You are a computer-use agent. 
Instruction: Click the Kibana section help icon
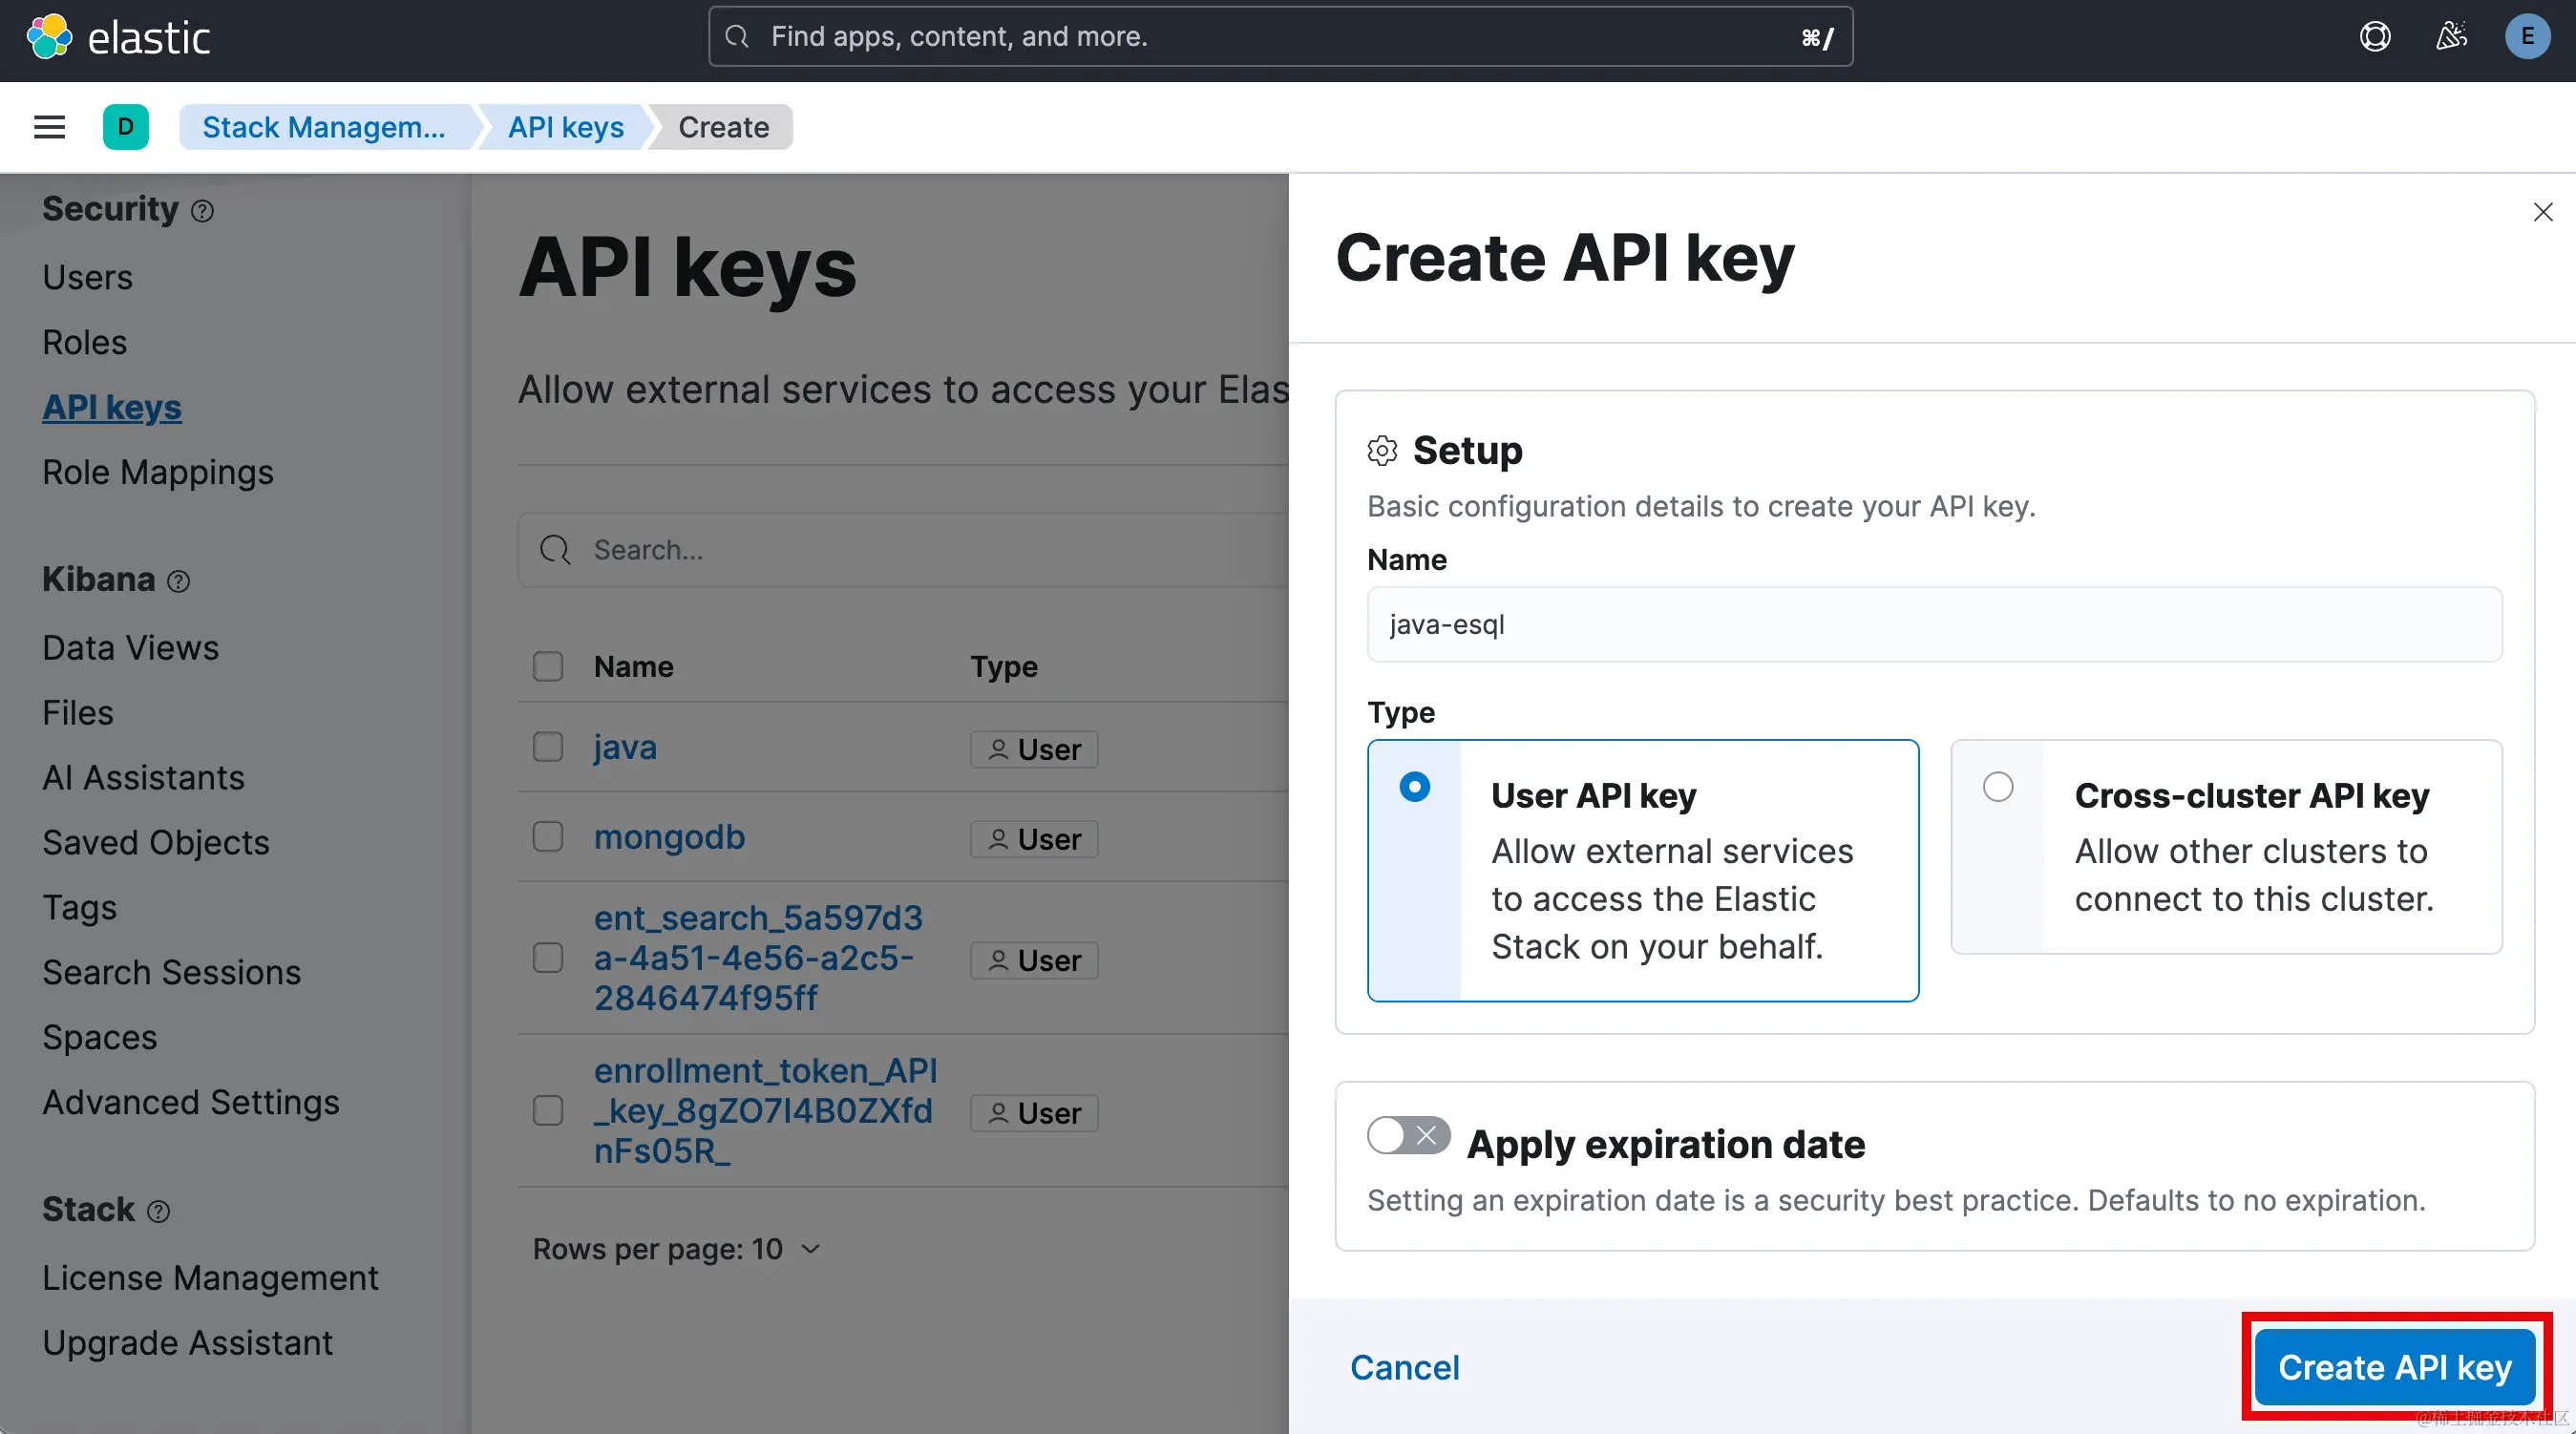(178, 581)
